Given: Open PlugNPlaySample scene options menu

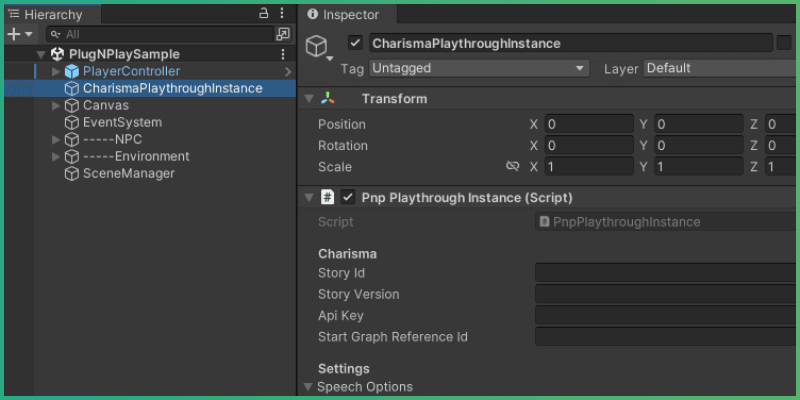Looking at the screenshot, I should tap(283, 54).
